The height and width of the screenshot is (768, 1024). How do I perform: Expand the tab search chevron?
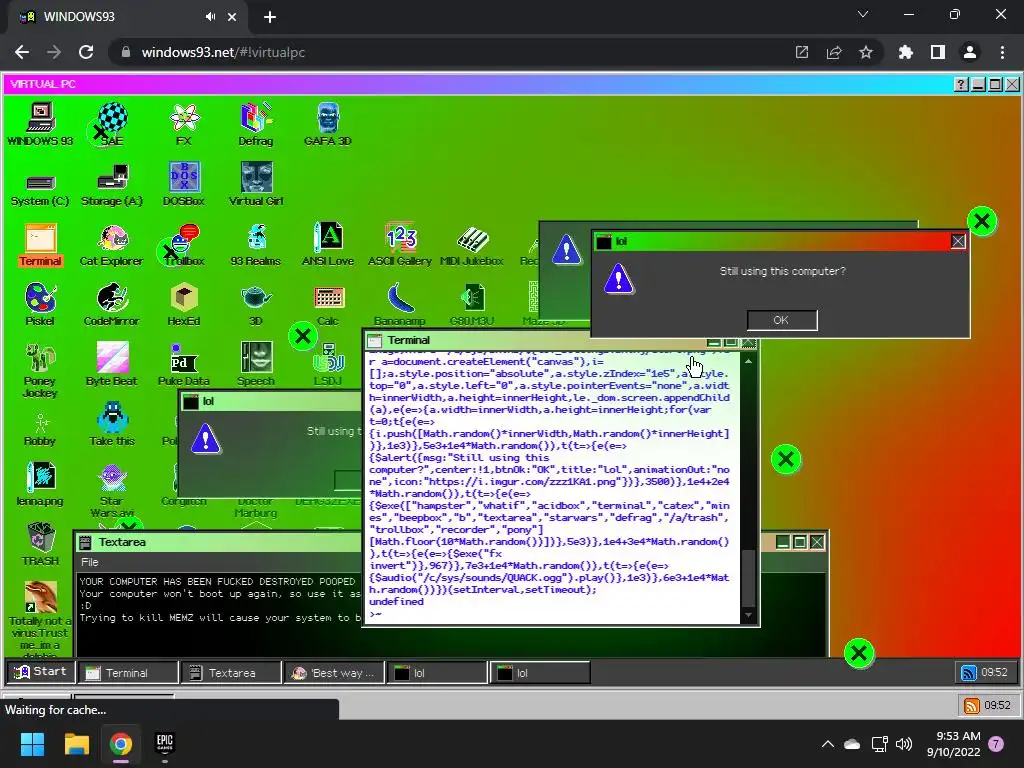[863, 14]
